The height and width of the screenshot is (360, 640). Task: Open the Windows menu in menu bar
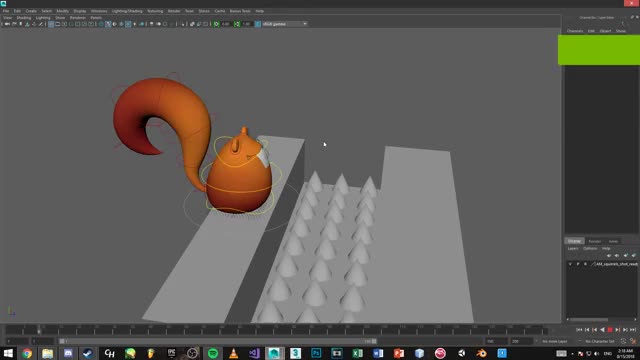99,11
